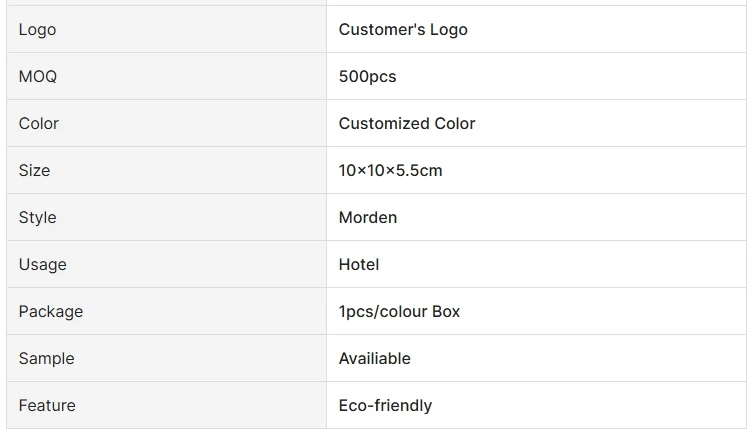Click the Logo label cell
747x431 pixels.
tap(37, 30)
